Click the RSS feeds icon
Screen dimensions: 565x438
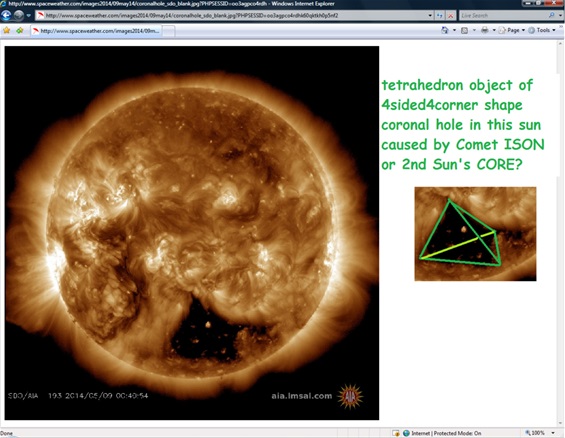tap(464, 30)
